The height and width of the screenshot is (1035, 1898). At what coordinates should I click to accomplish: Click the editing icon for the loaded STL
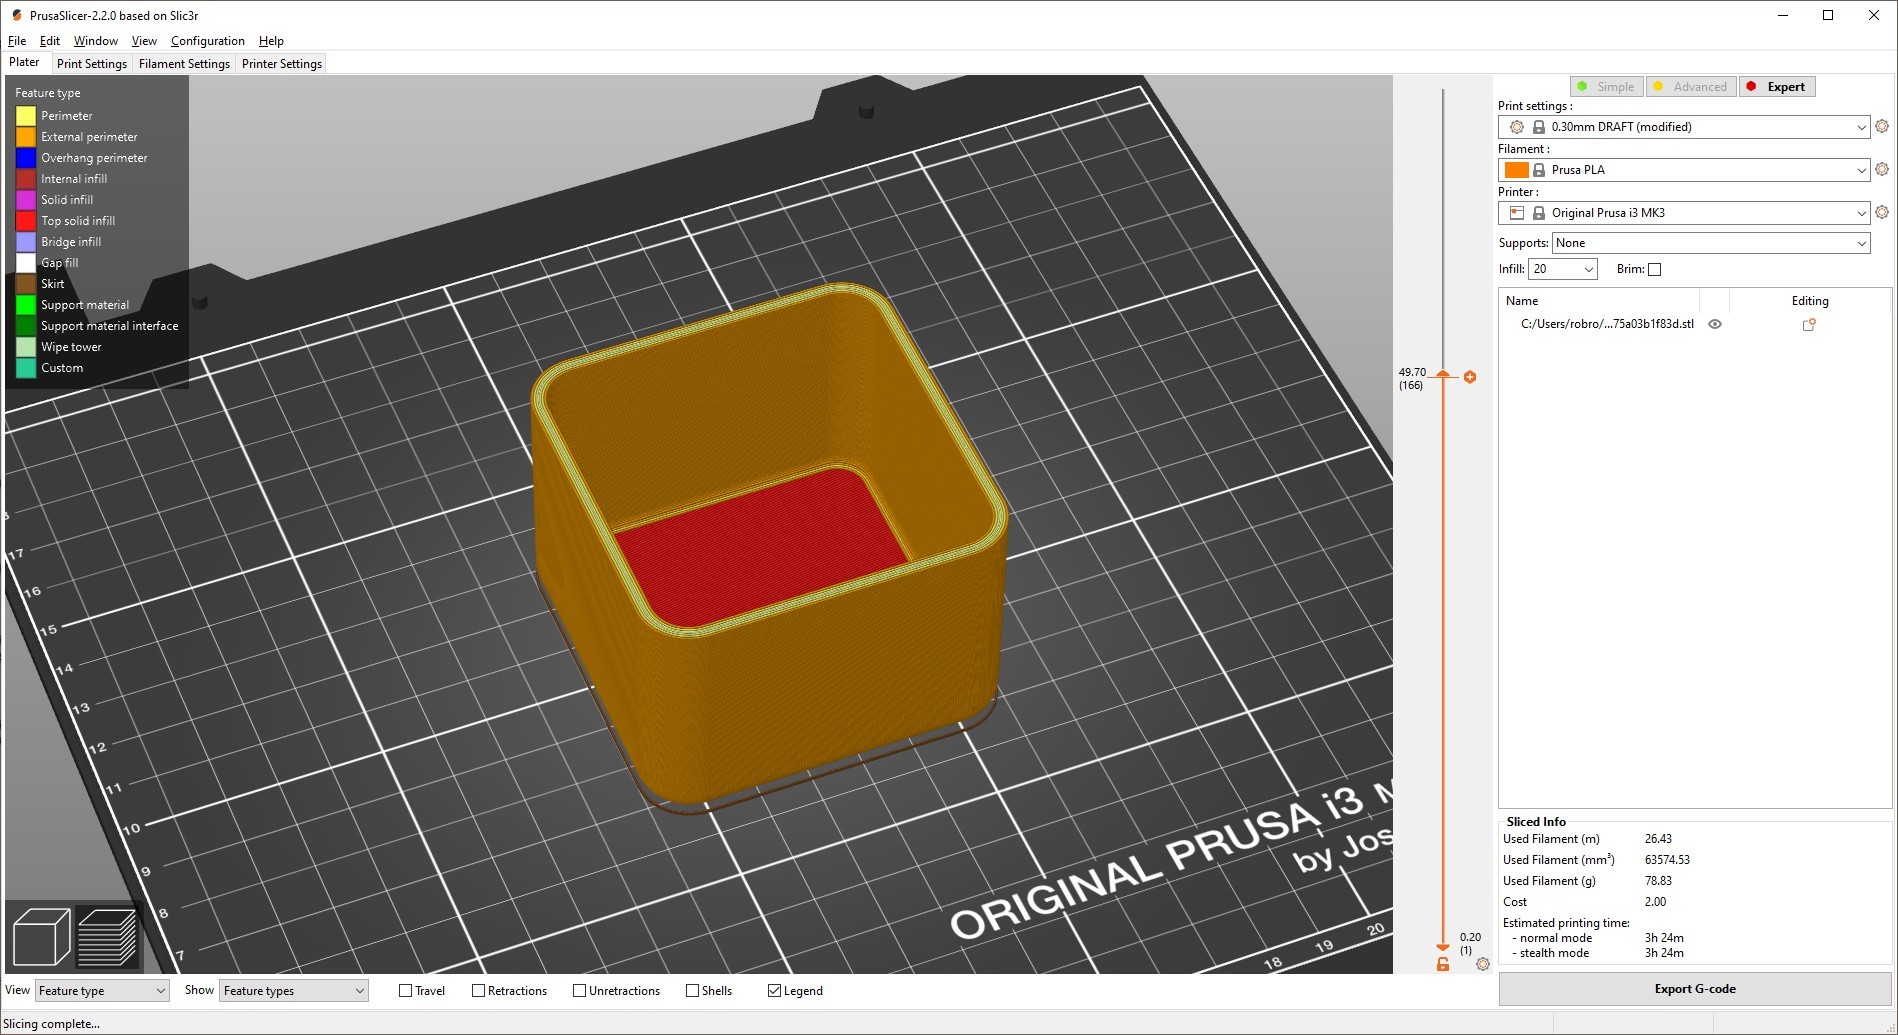1808,324
